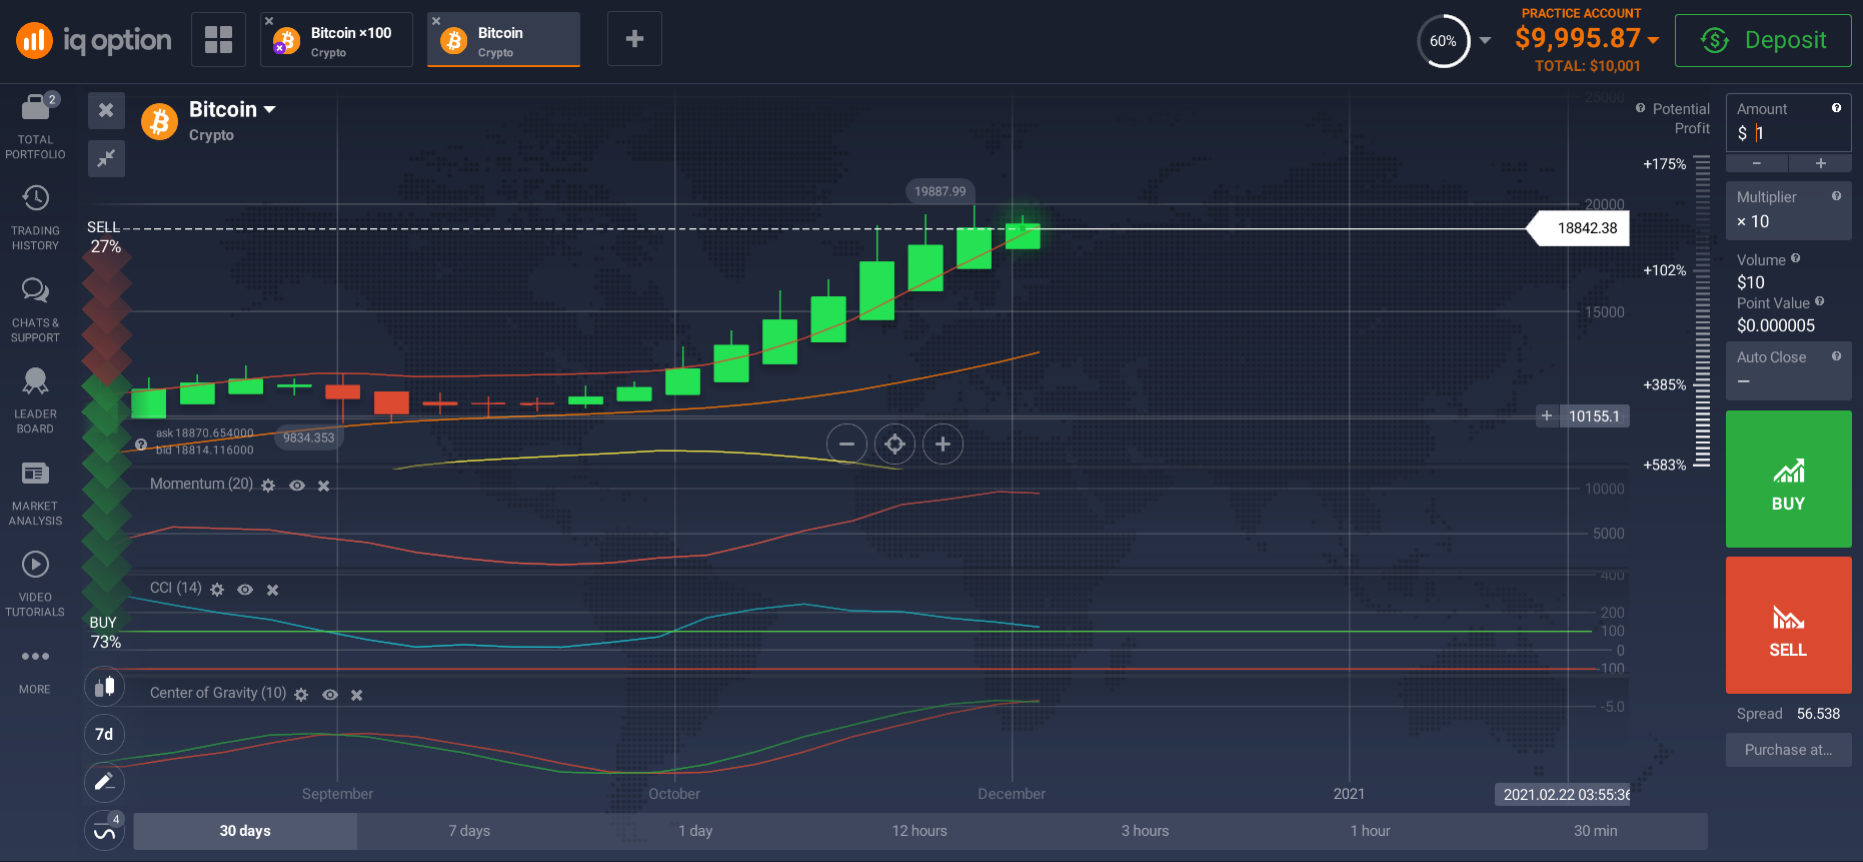Click the potential profit scale bar
This screenshot has height=862, width=1863.
tap(1702, 311)
